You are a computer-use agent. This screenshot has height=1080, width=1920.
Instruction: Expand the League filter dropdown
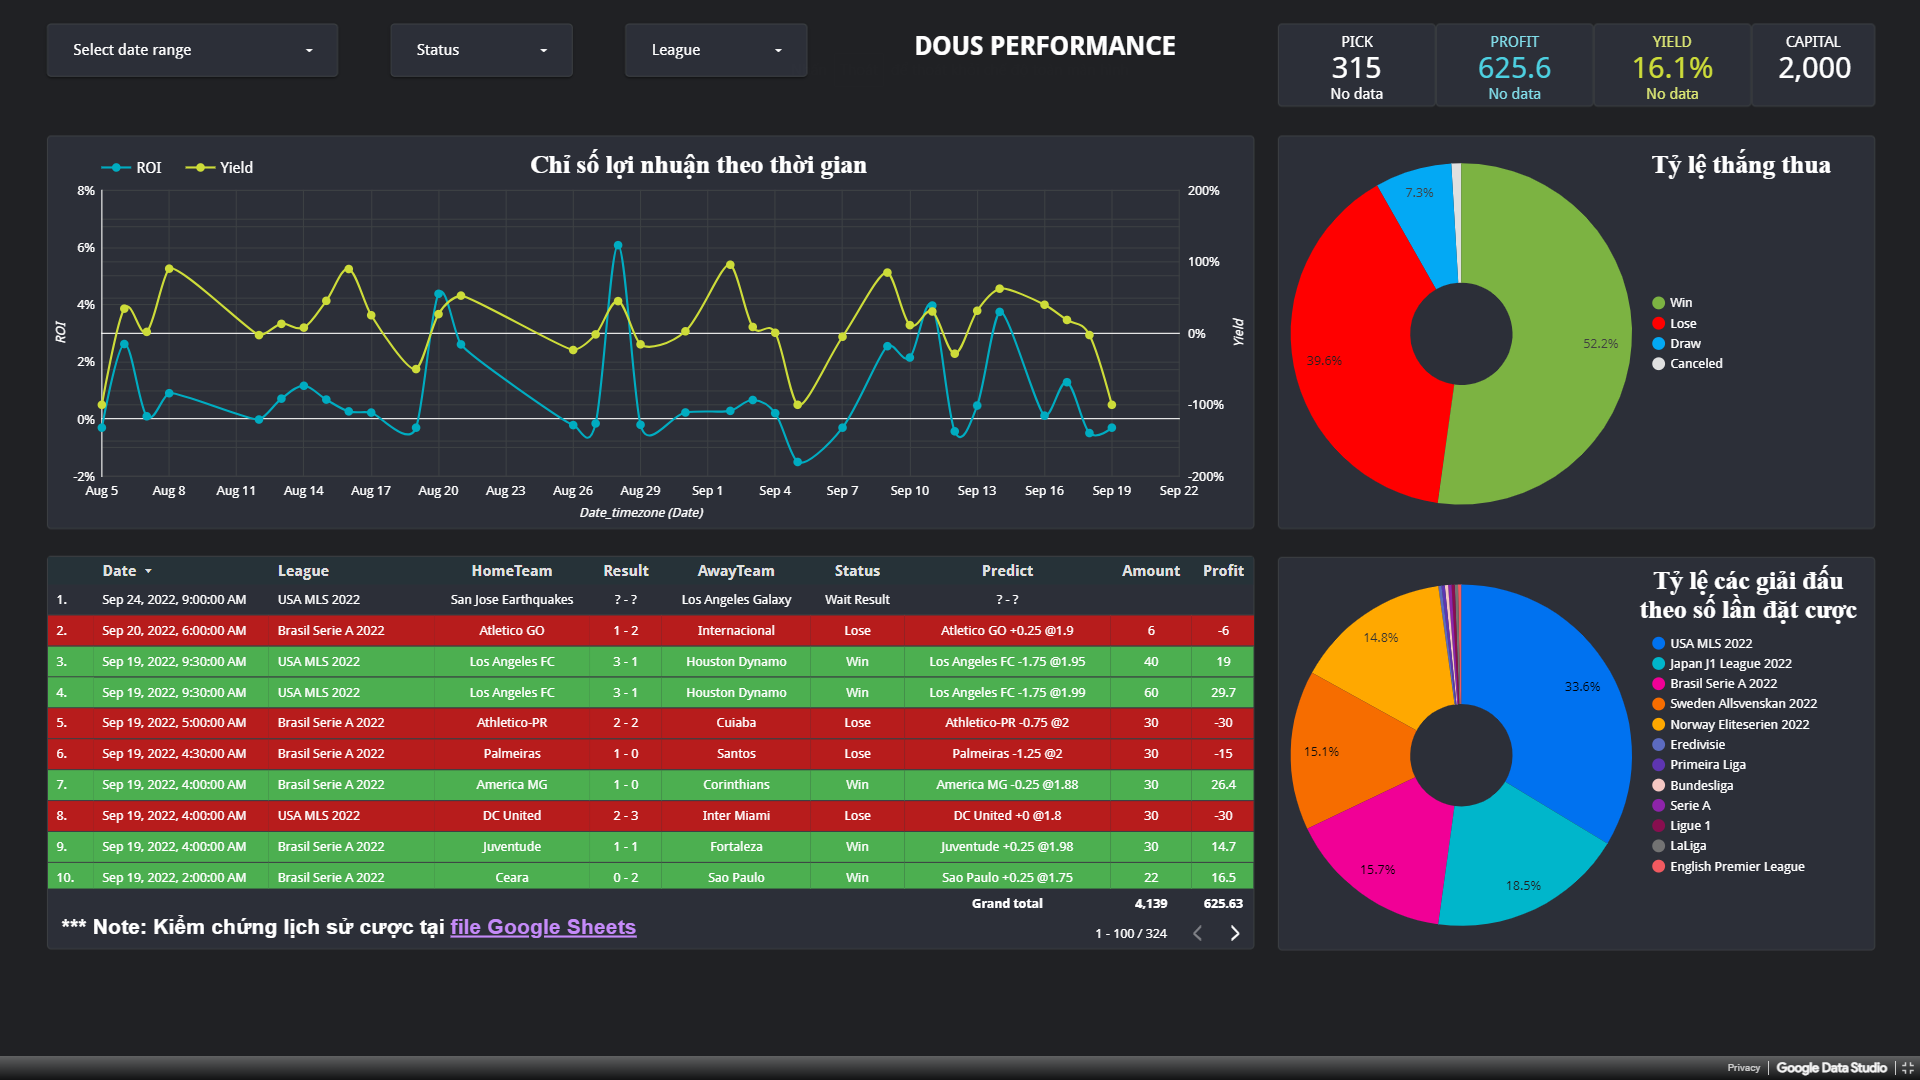click(715, 50)
